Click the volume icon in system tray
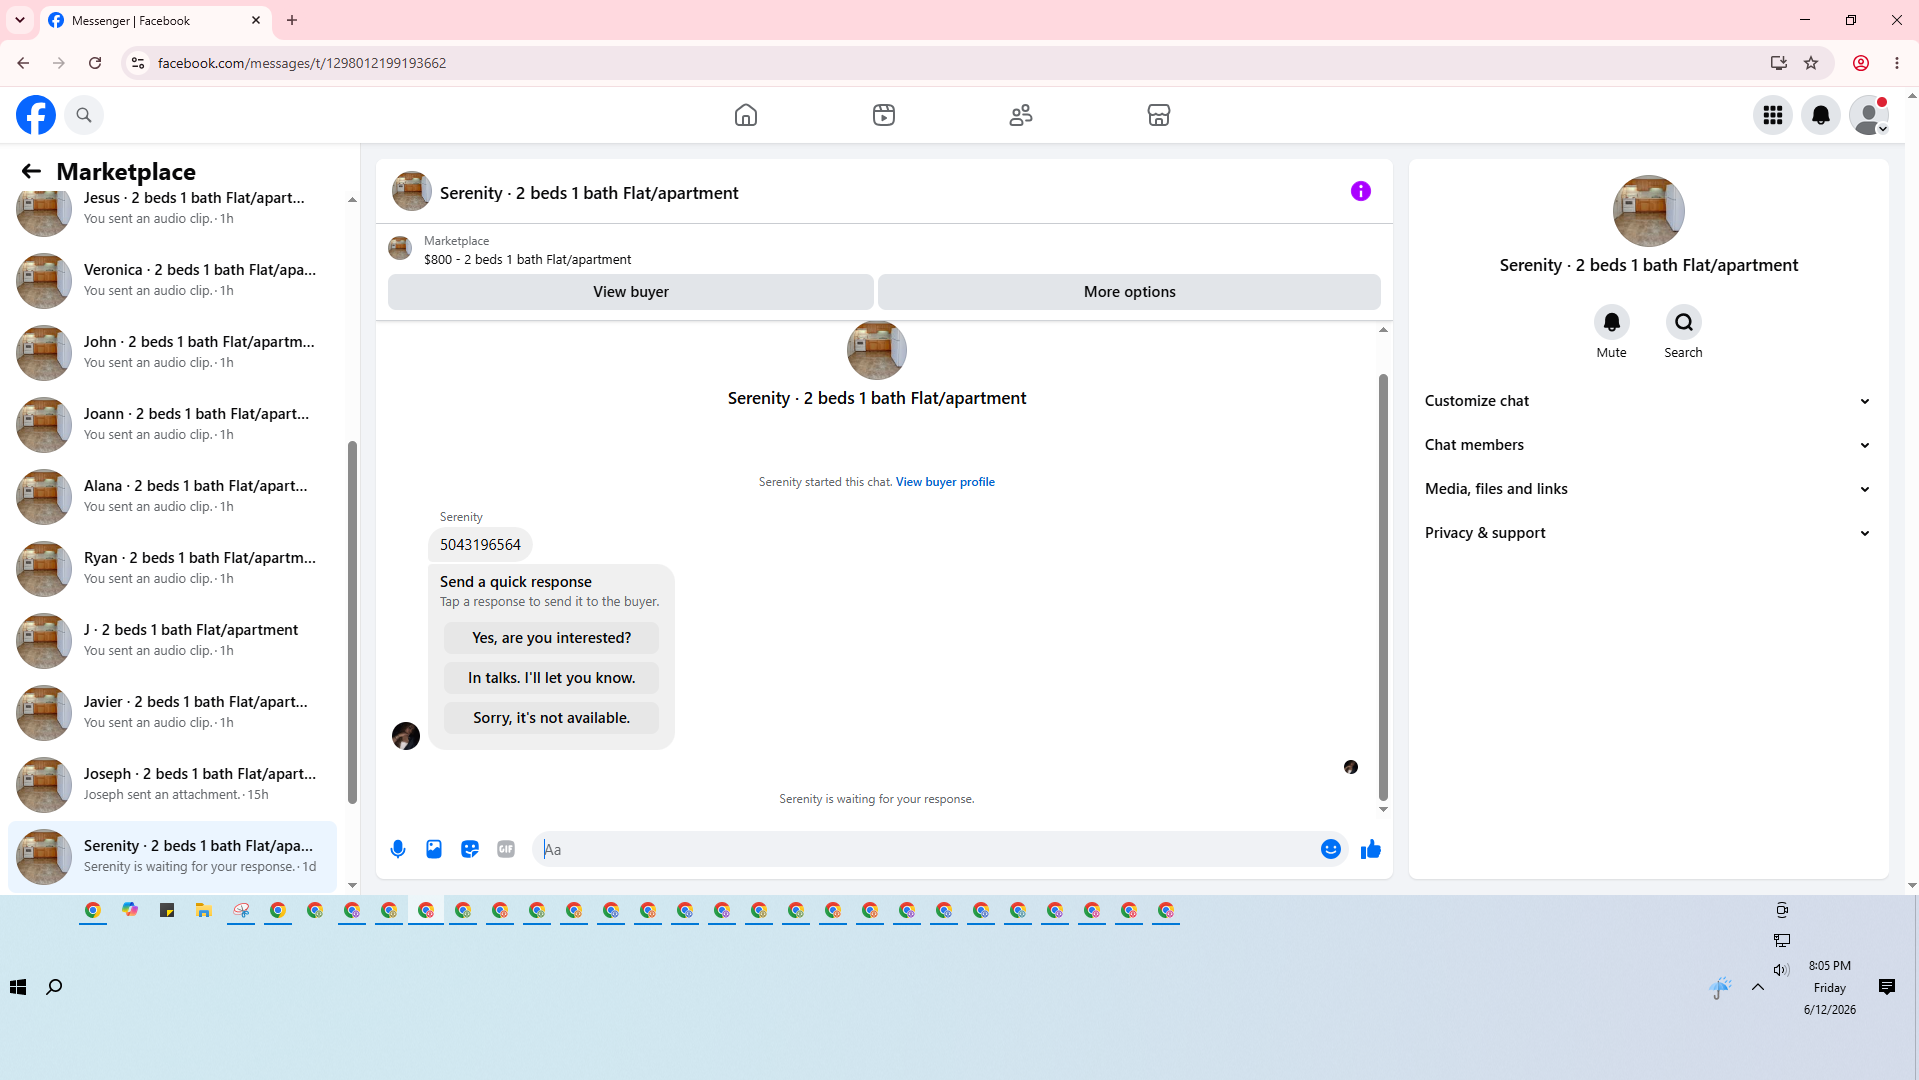Viewport: 1919px width, 1080px height. click(1781, 969)
